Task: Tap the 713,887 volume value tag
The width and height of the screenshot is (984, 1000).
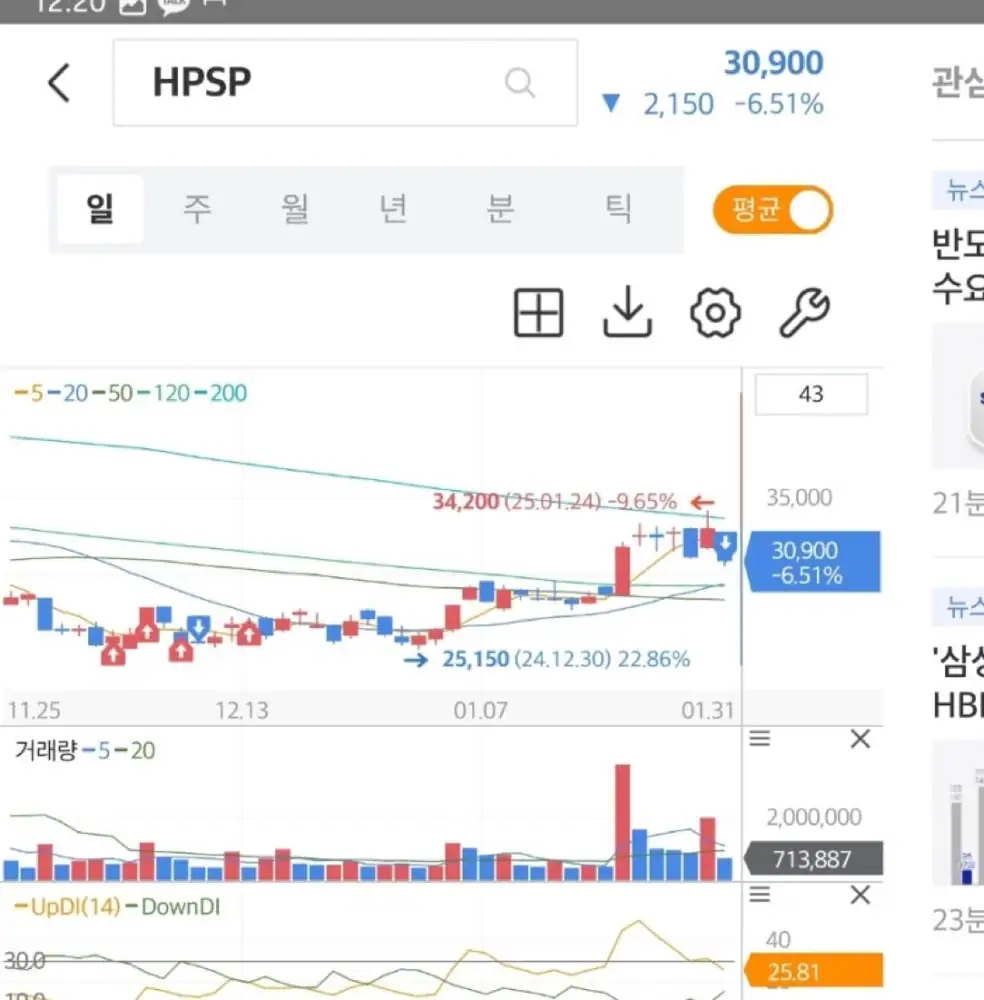Action: pyautogui.click(x=813, y=858)
